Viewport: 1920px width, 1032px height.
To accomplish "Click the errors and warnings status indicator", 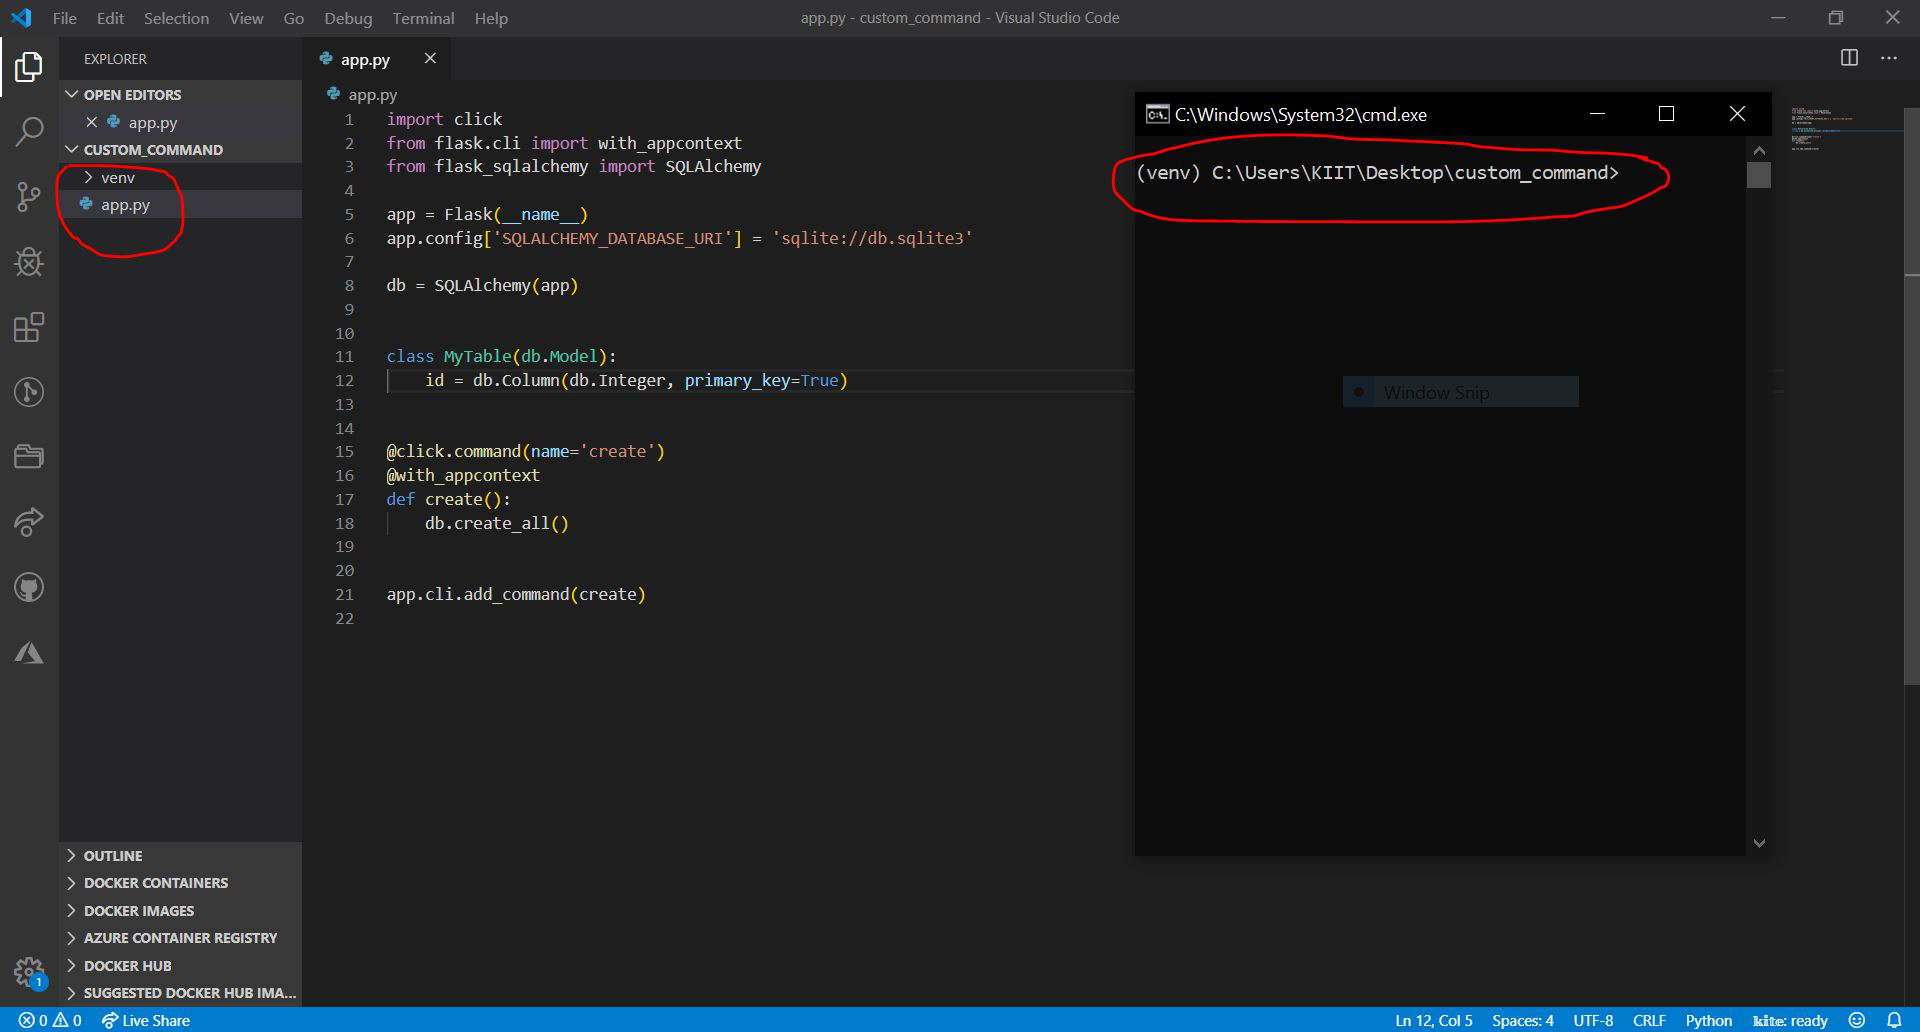I will click(50, 1020).
